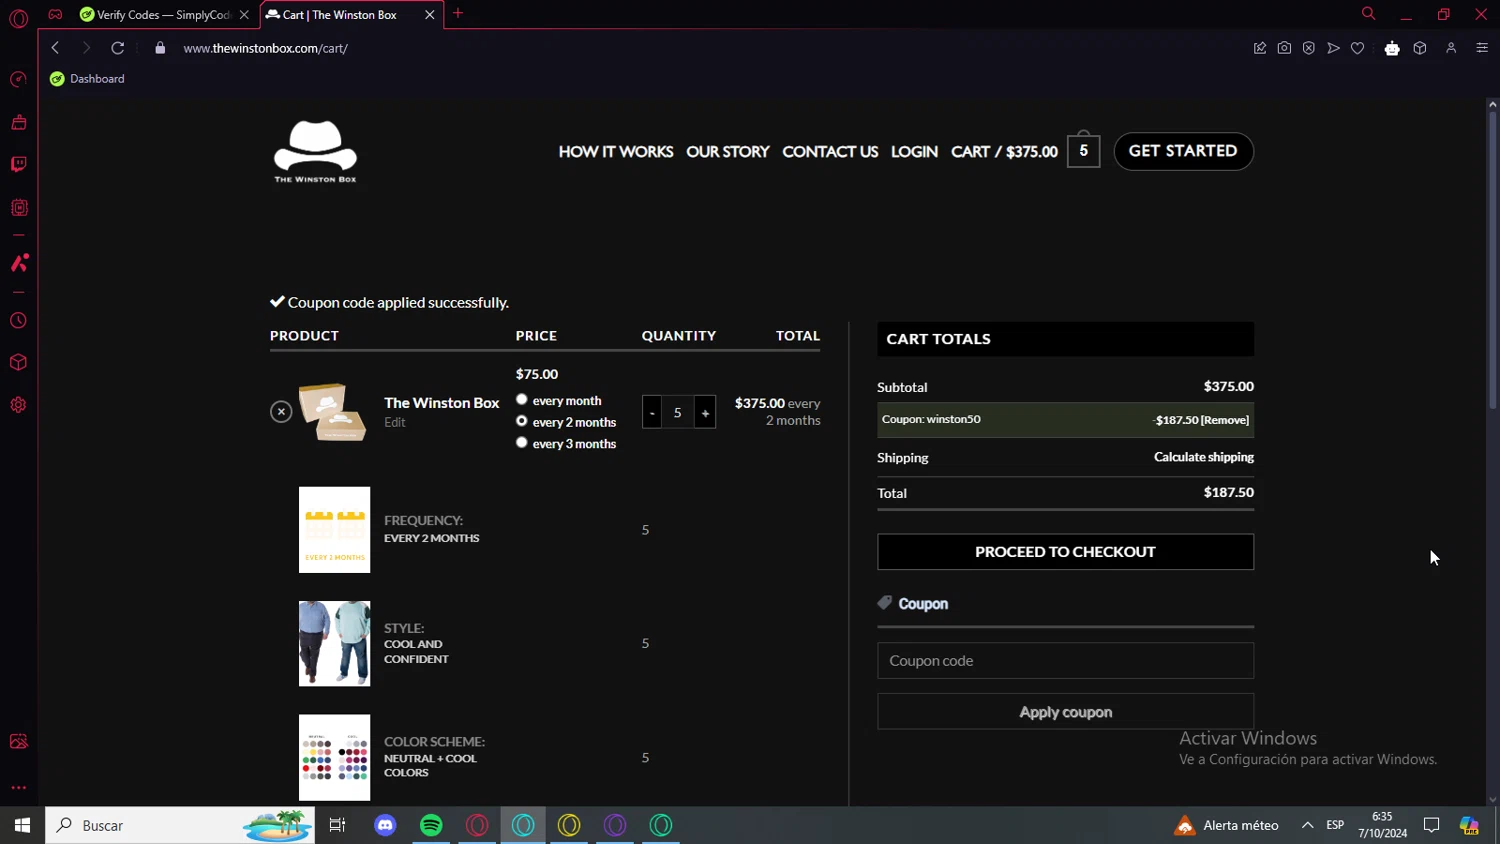
Task: Open history clock icon in sidebar
Action: pyautogui.click(x=18, y=321)
